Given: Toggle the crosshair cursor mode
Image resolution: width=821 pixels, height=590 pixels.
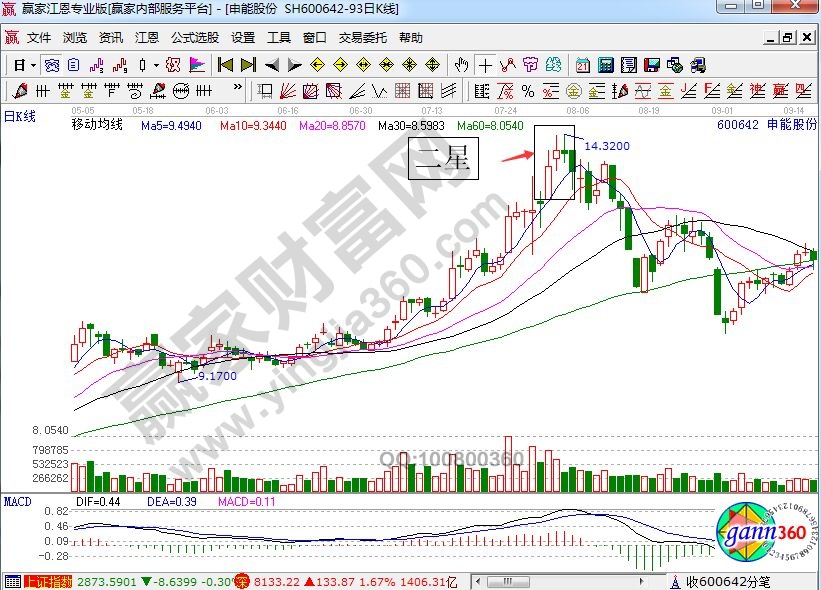Looking at the screenshot, I should (485, 65).
